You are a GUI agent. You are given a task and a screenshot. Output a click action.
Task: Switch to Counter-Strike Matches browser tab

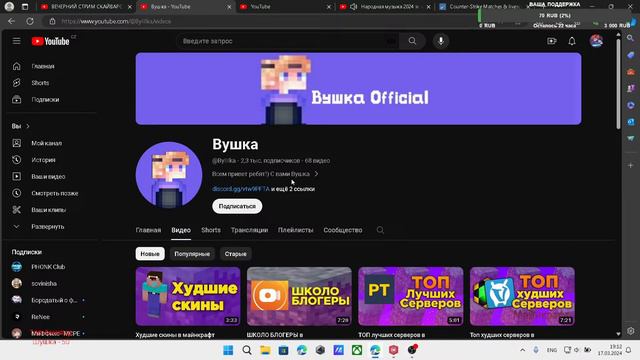tap(484, 7)
